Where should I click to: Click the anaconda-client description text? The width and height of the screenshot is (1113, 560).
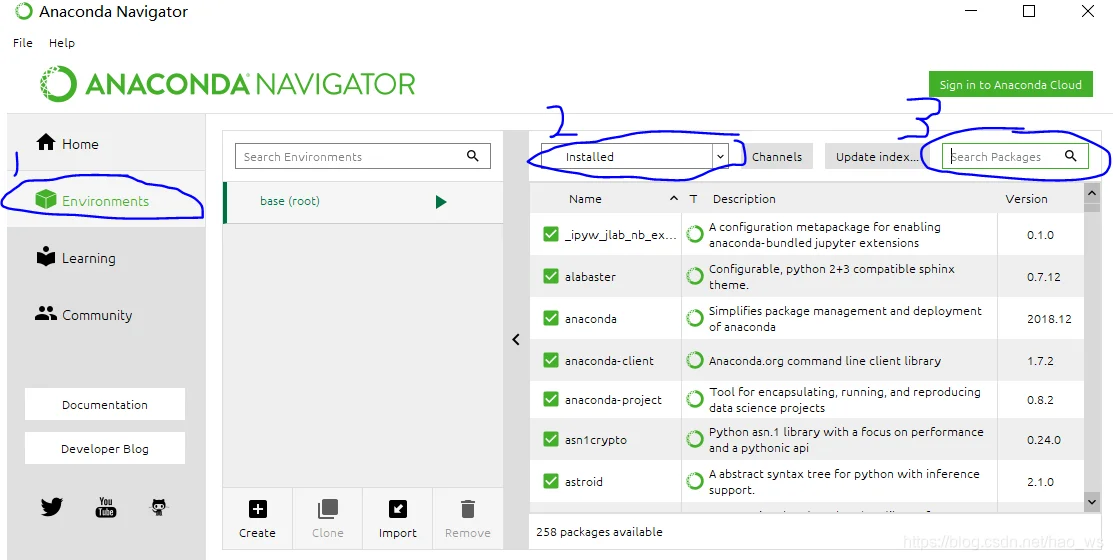click(x=825, y=361)
